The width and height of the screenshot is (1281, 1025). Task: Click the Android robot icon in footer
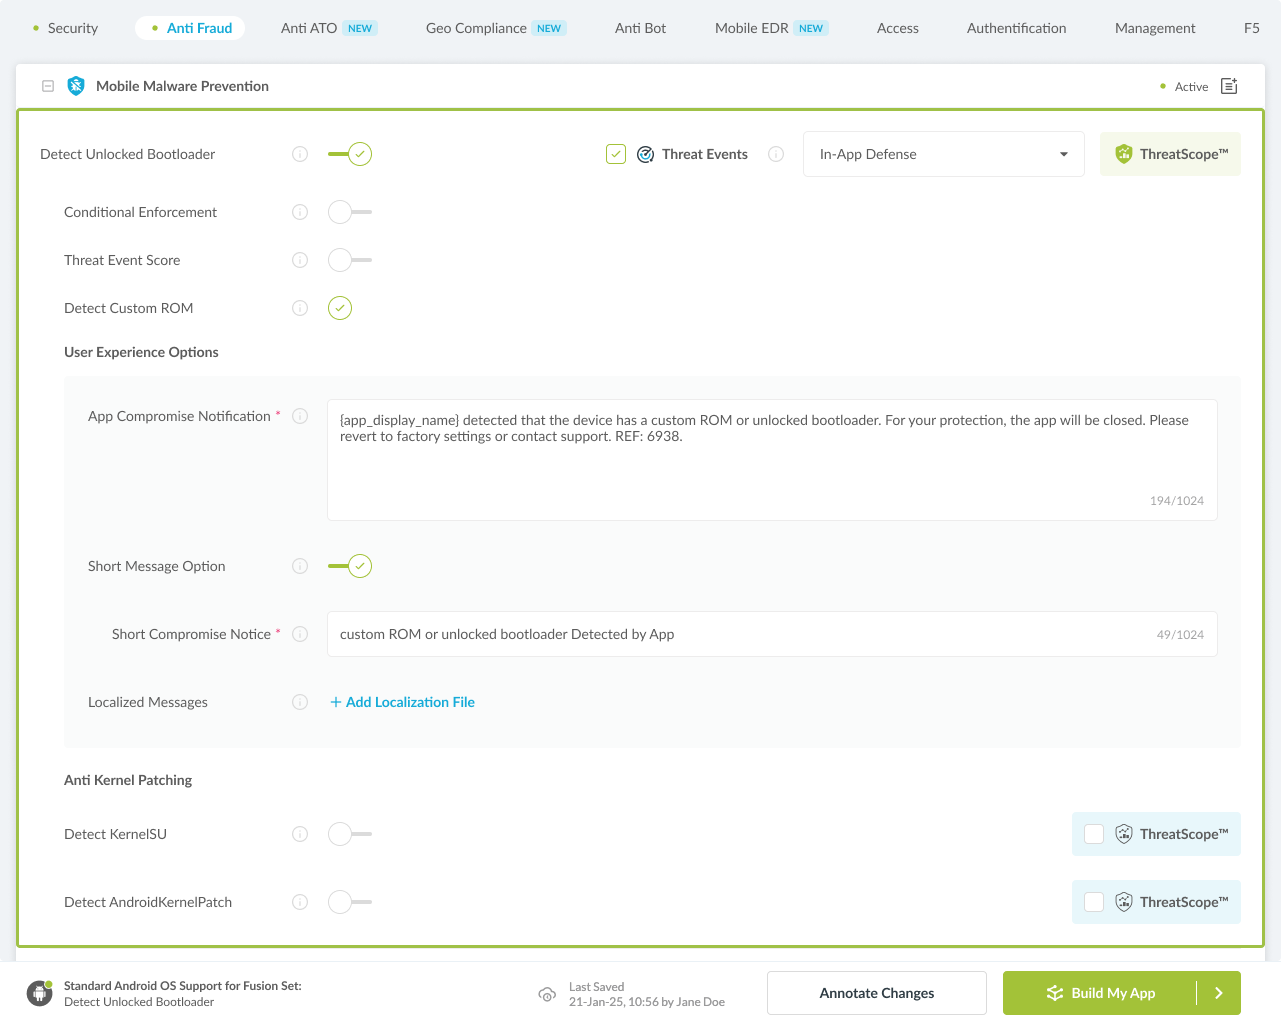40,993
